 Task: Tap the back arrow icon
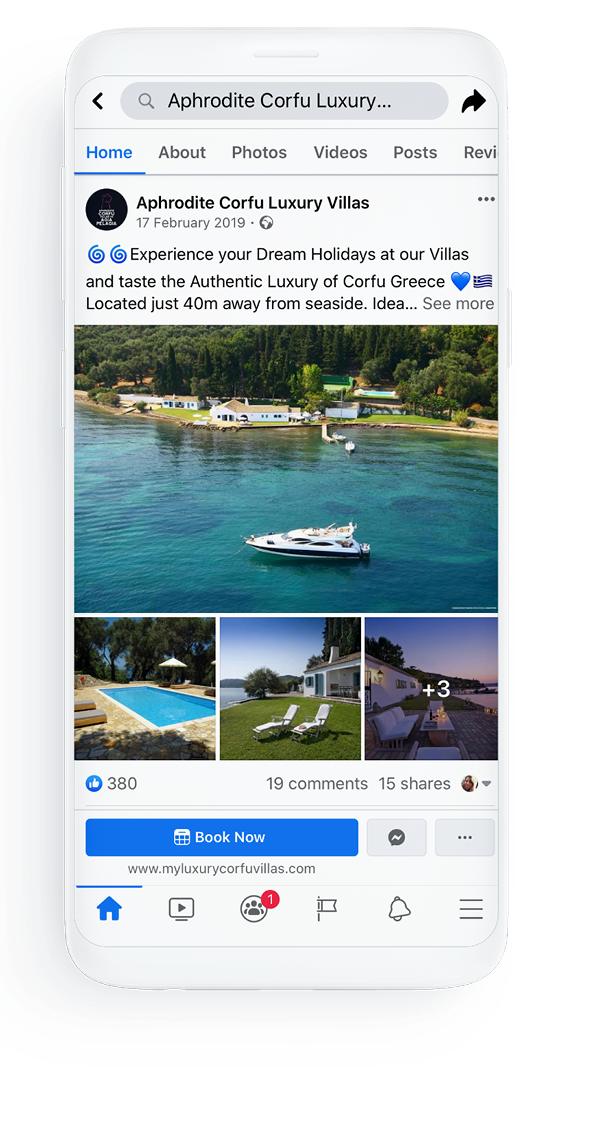tap(98, 101)
